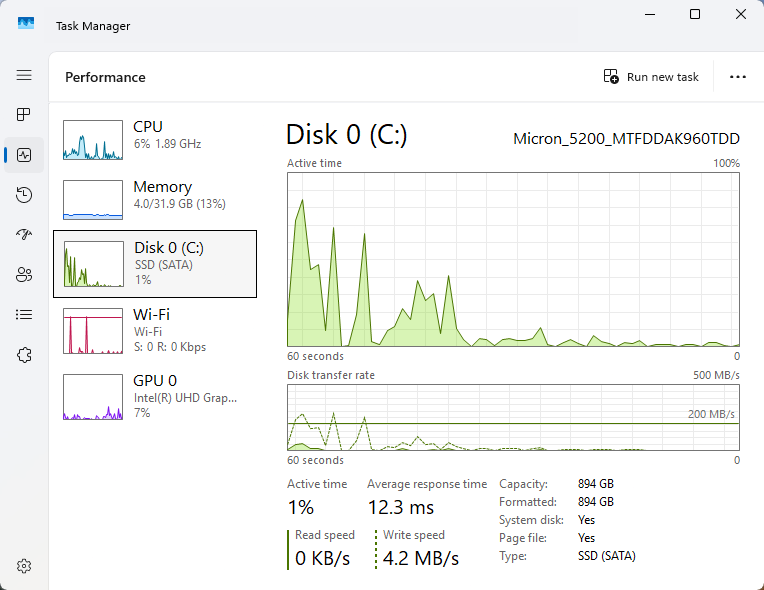Select the Disk 0 (C:) entry
Screen dimensions: 764x590
pos(155,264)
